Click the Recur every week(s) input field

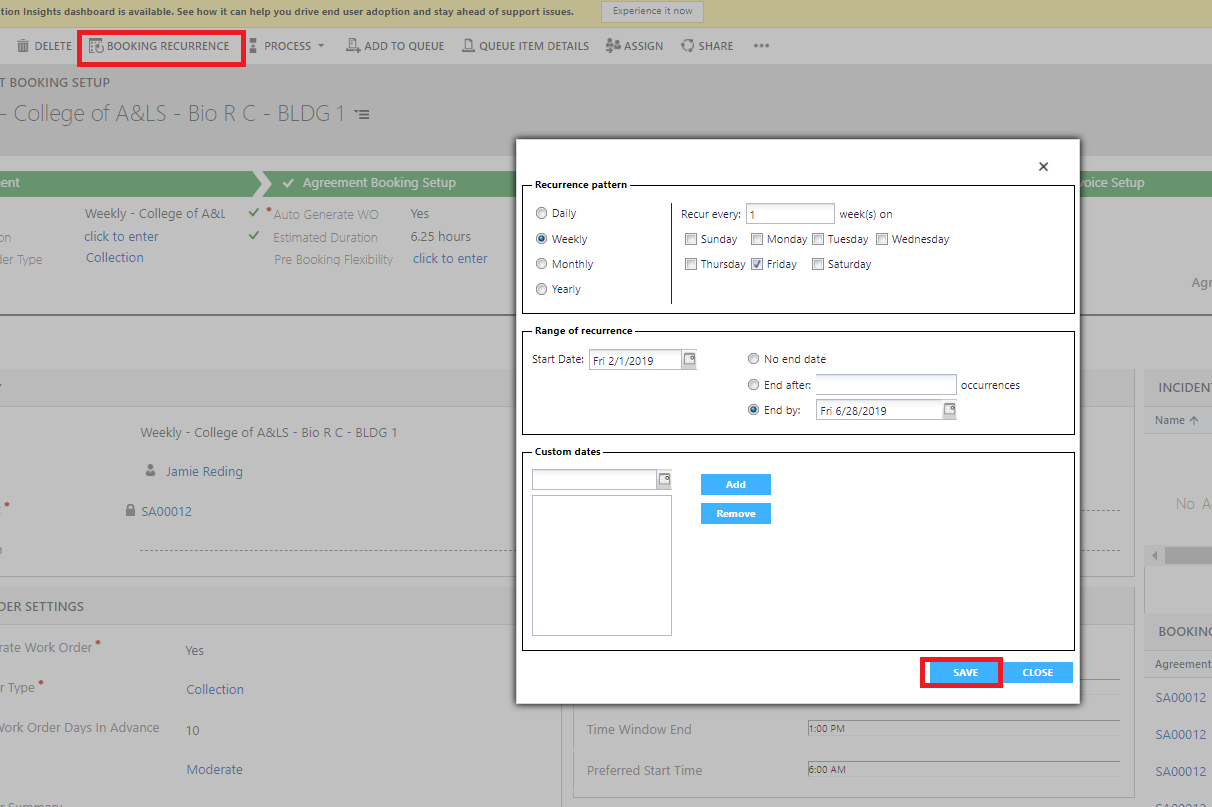(790, 213)
